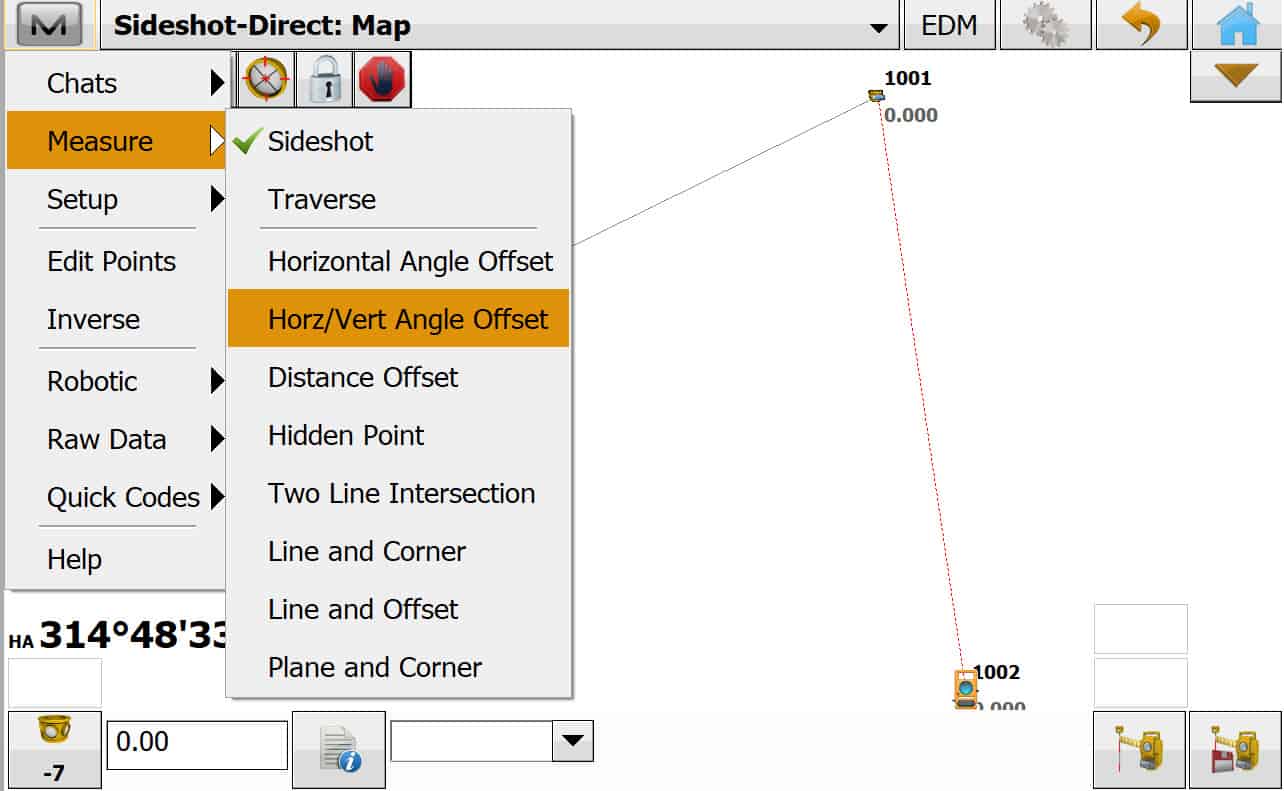Viewport: 1284px width, 791px height.
Task: Click the red stop hand icon
Action: 383,80
